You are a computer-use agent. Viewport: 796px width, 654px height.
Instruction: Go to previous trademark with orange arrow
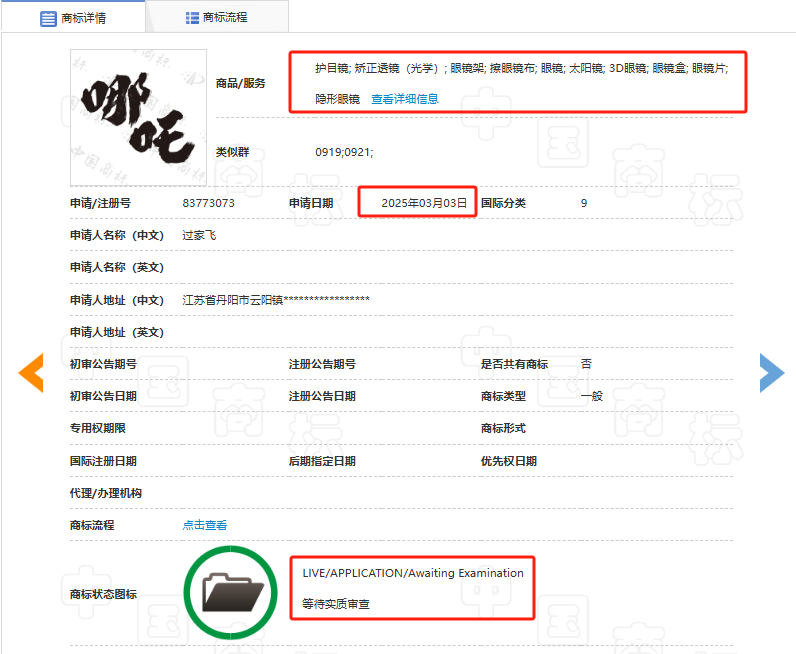tap(31, 372)
